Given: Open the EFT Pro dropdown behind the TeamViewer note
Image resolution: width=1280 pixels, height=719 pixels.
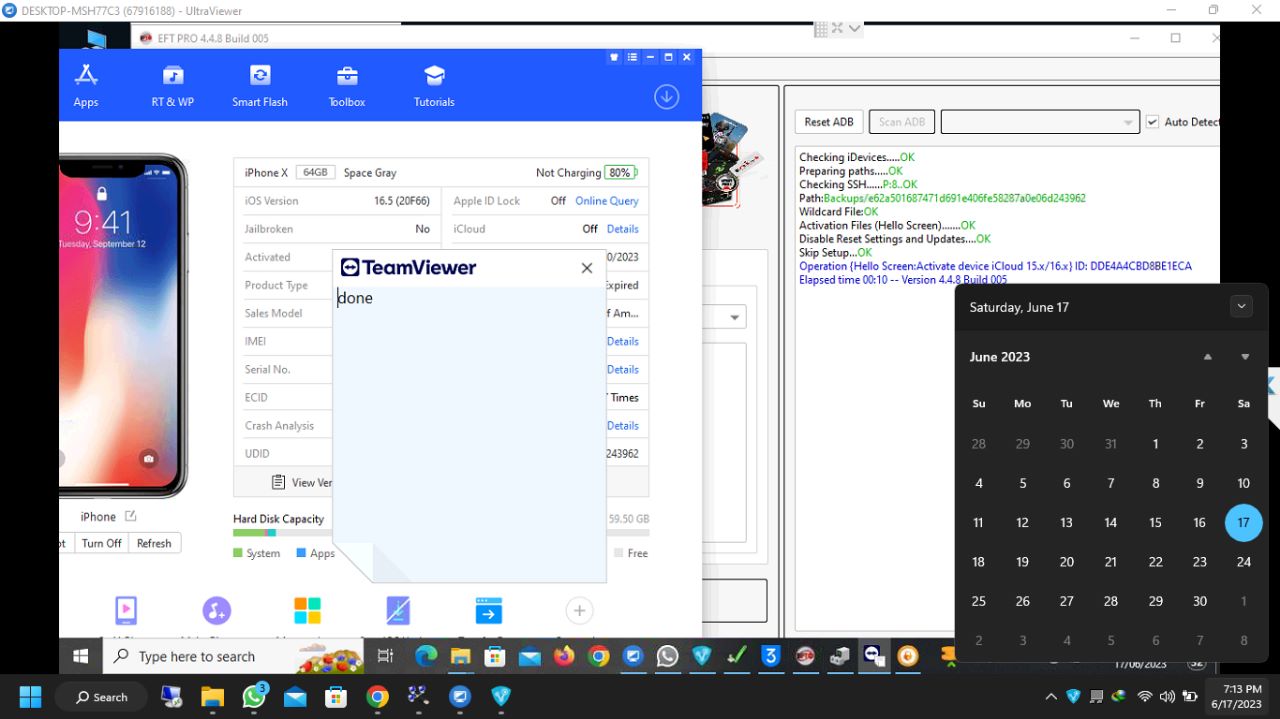Looking at the screenshot, I should point(736,317).
